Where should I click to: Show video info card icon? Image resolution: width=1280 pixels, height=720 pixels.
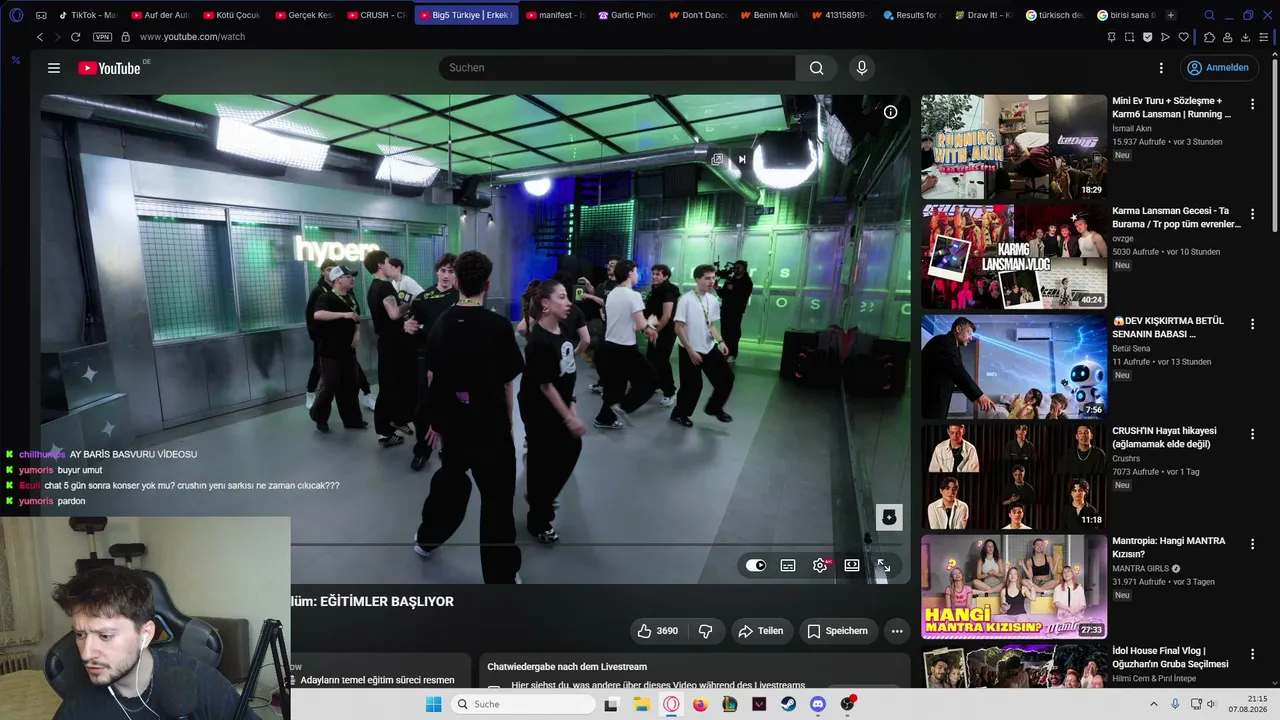coord(890,112)
